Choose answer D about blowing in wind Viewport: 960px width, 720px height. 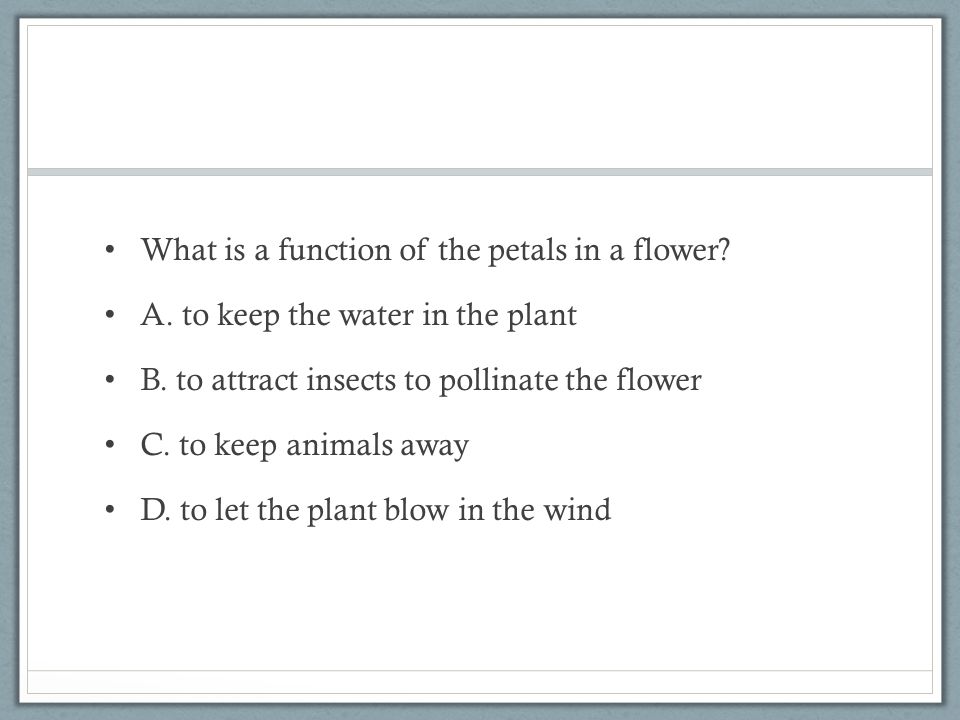coord(375,510)
